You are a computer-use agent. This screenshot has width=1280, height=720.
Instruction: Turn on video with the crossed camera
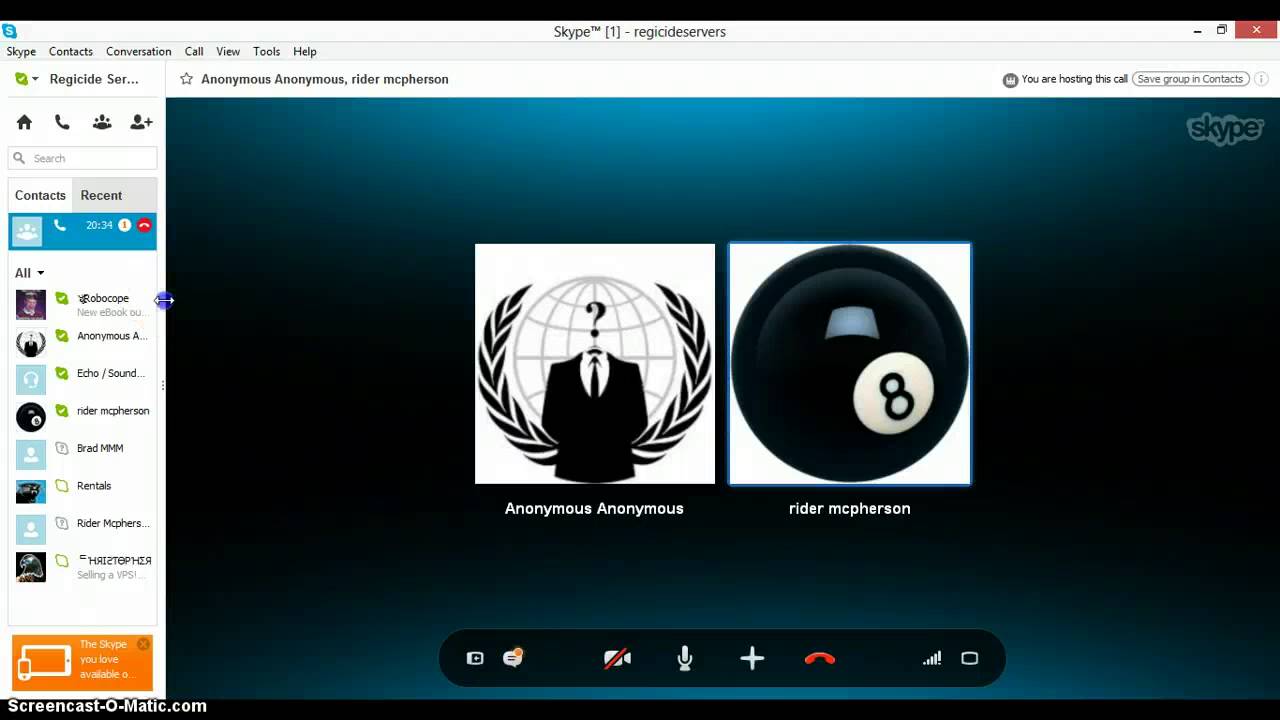pos(617,658)
